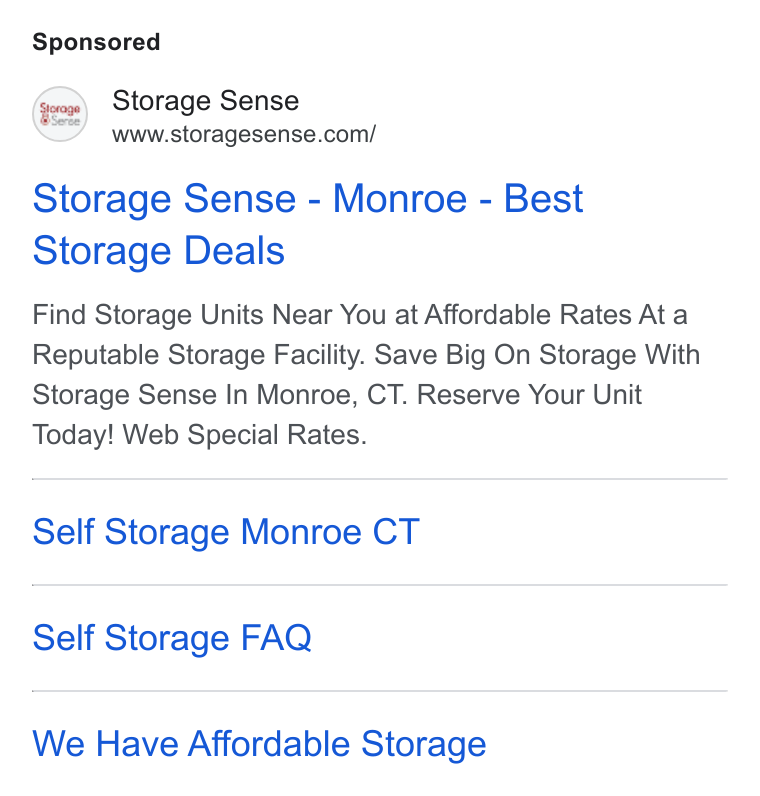760x796 pixels.
Task: Click the "Reputable Storage Facility" description text
Action: [x=199, y=355]
